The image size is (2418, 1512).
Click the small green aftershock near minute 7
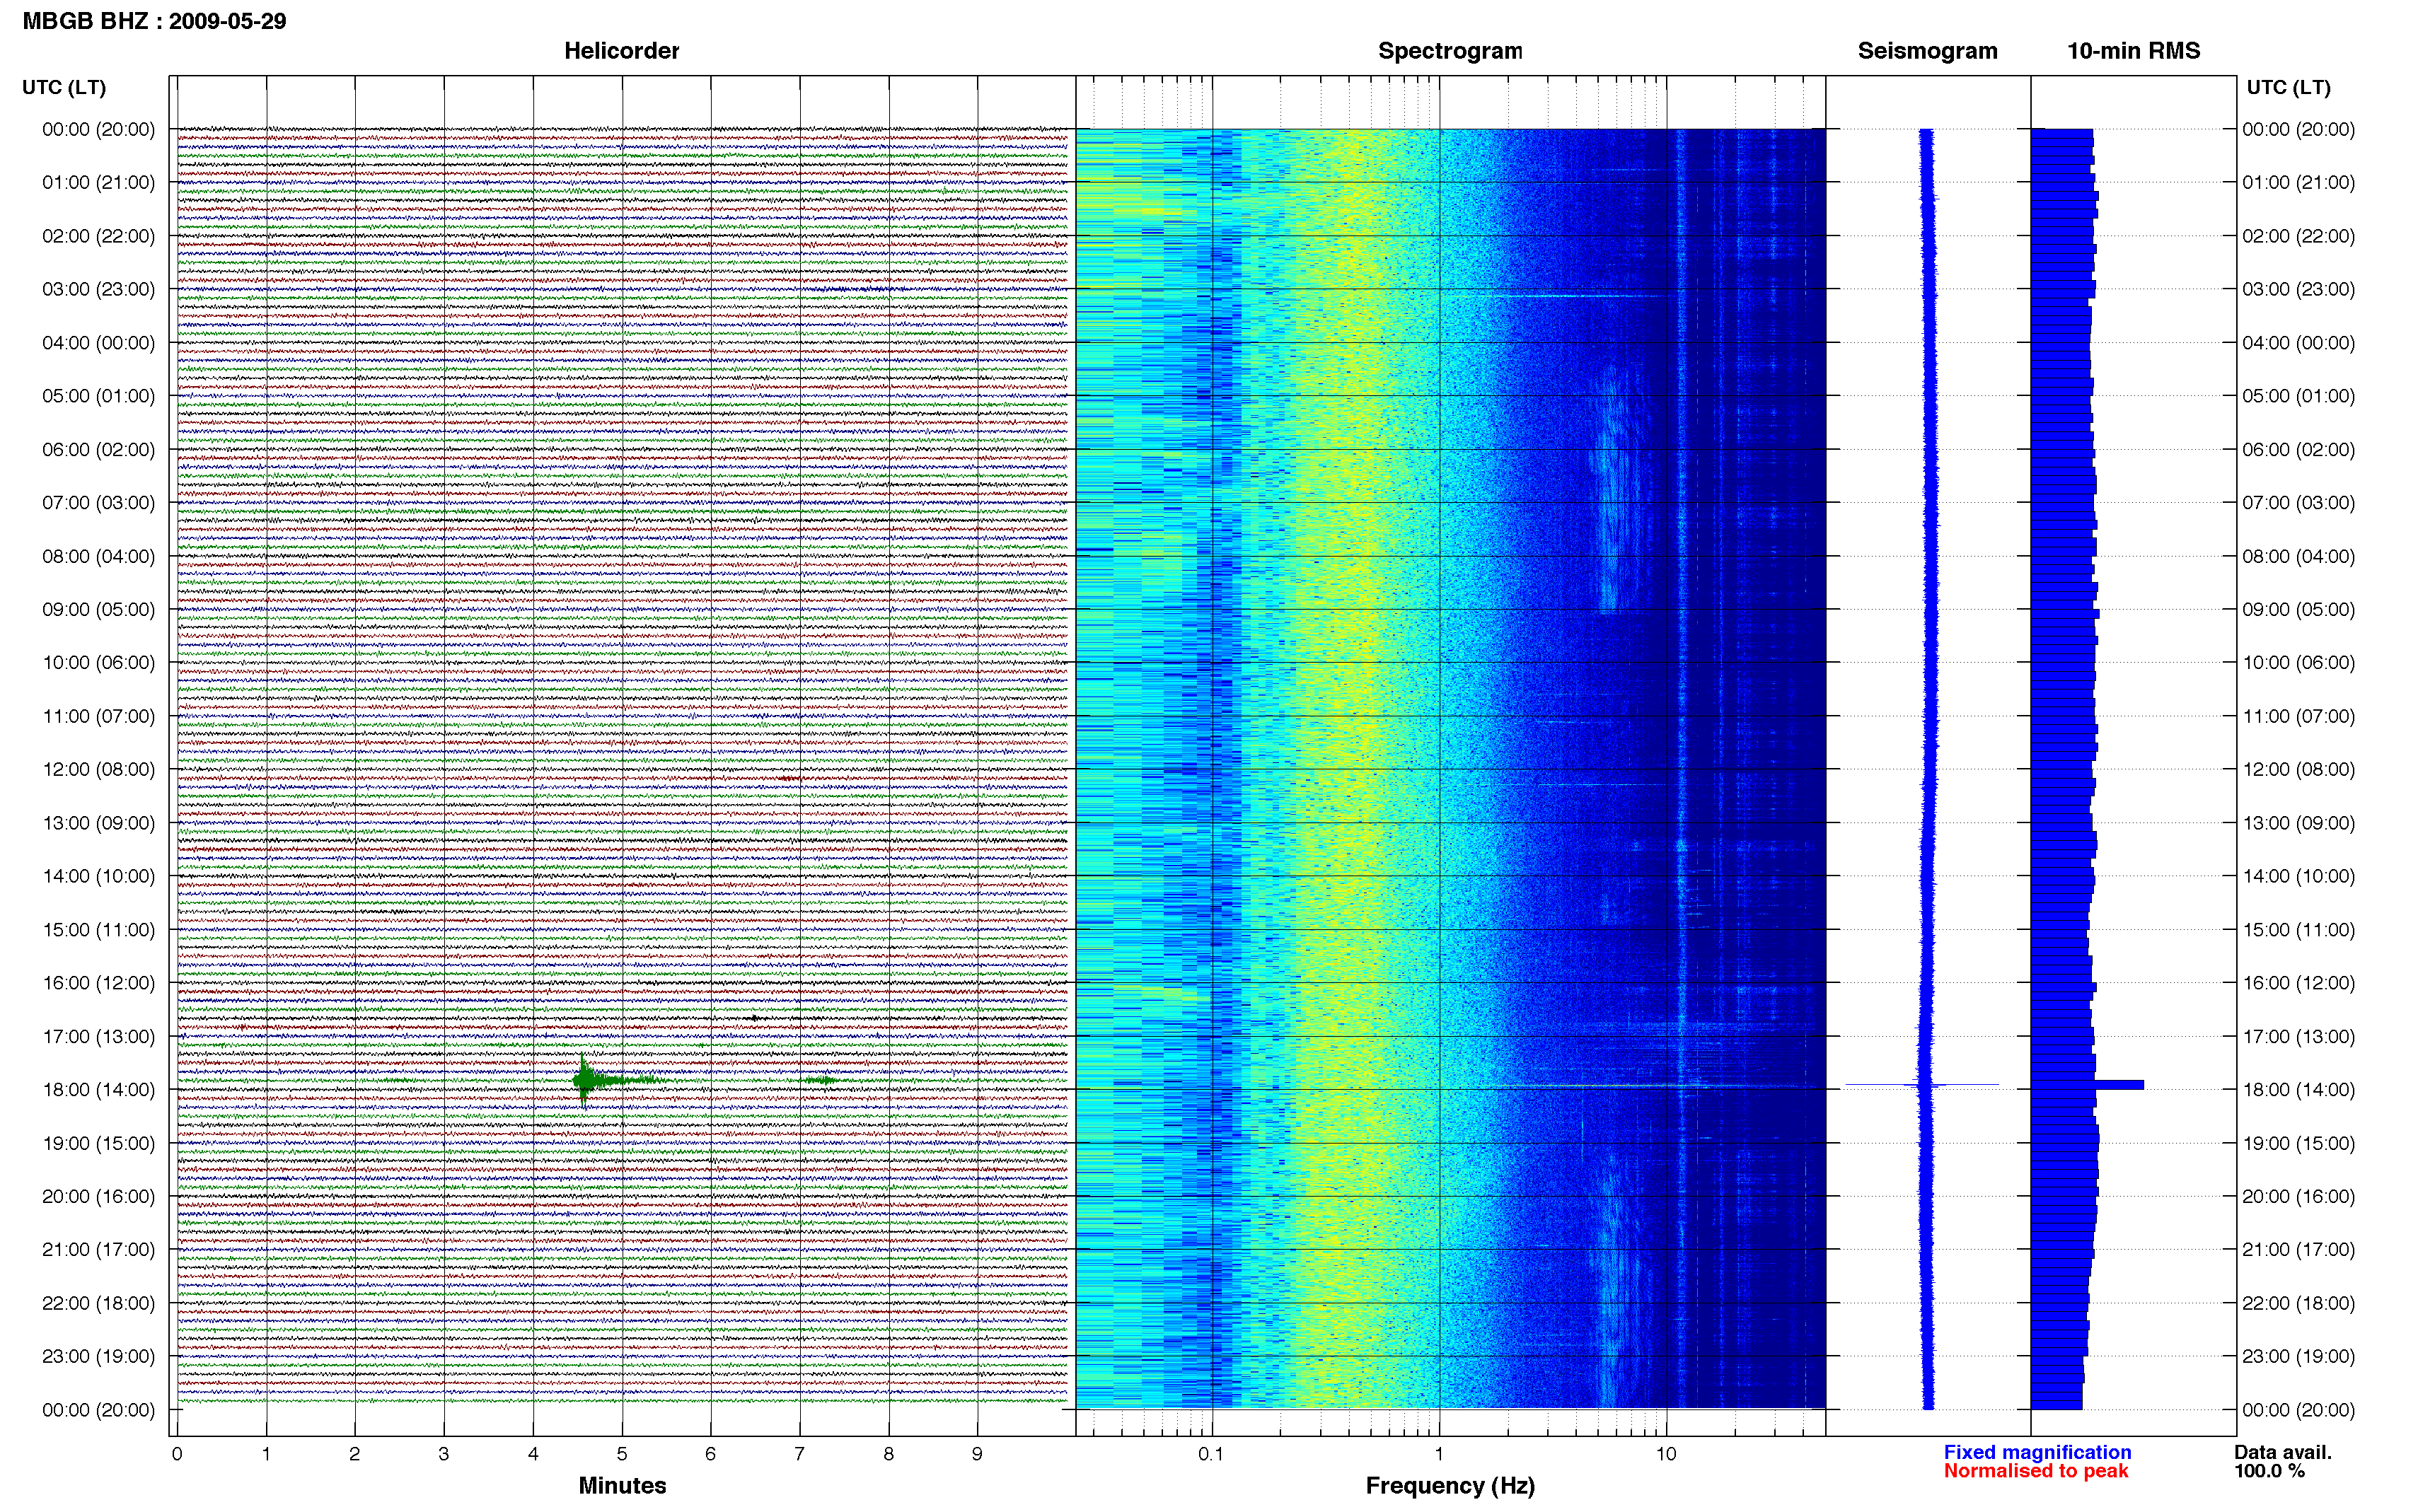tap(822, 1080)
